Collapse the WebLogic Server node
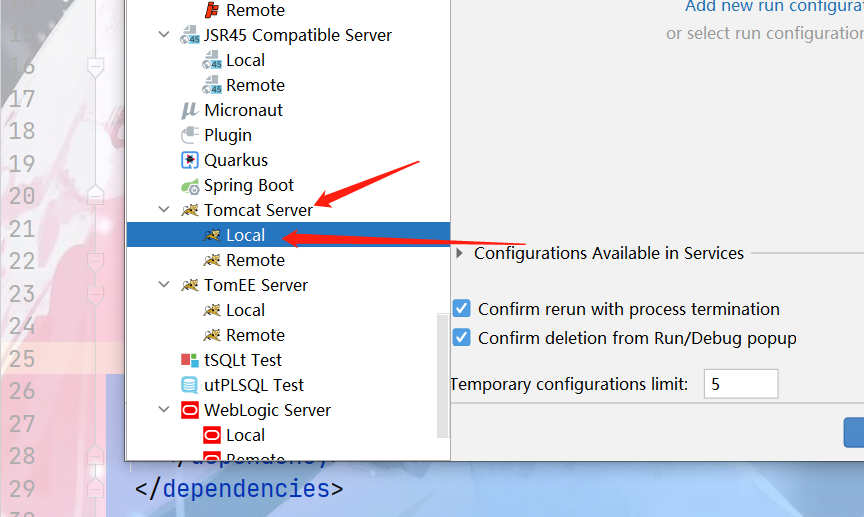This screenshot has width=864, height=517. [164, 410]
